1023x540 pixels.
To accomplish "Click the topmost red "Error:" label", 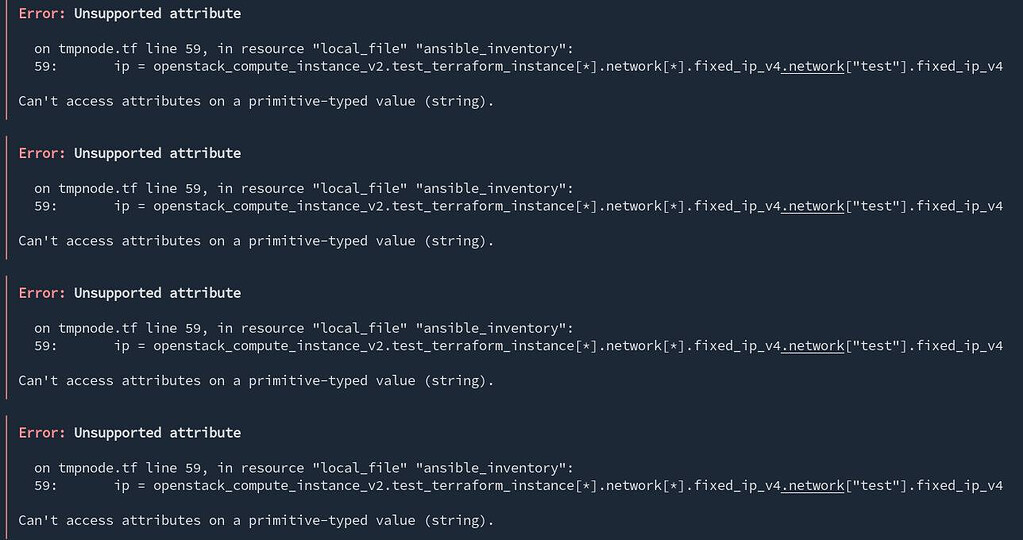I will [42, 13].
